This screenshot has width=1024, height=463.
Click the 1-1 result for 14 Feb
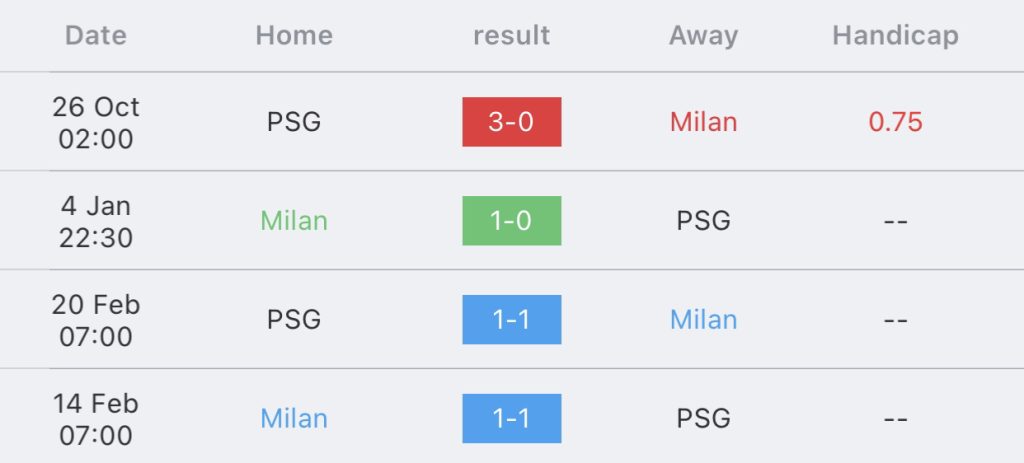pos(512,419)
